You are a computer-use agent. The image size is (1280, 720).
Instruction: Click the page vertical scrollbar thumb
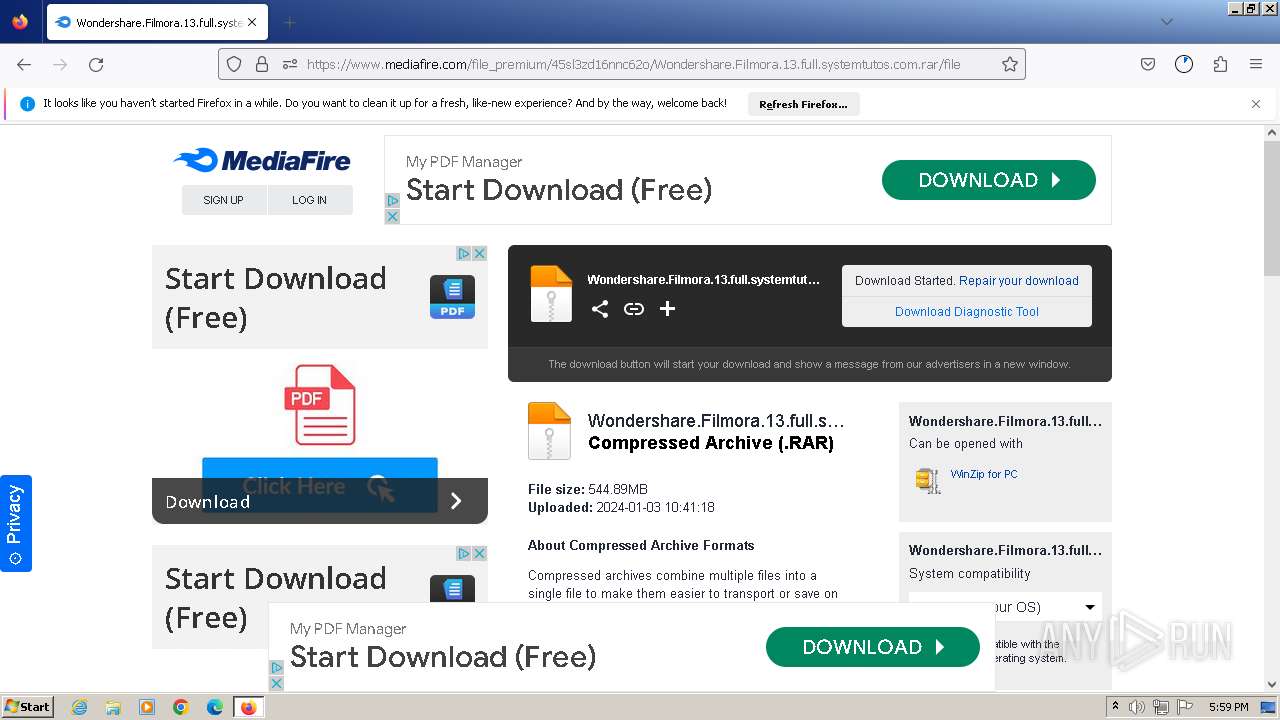tap(1272, 210)
